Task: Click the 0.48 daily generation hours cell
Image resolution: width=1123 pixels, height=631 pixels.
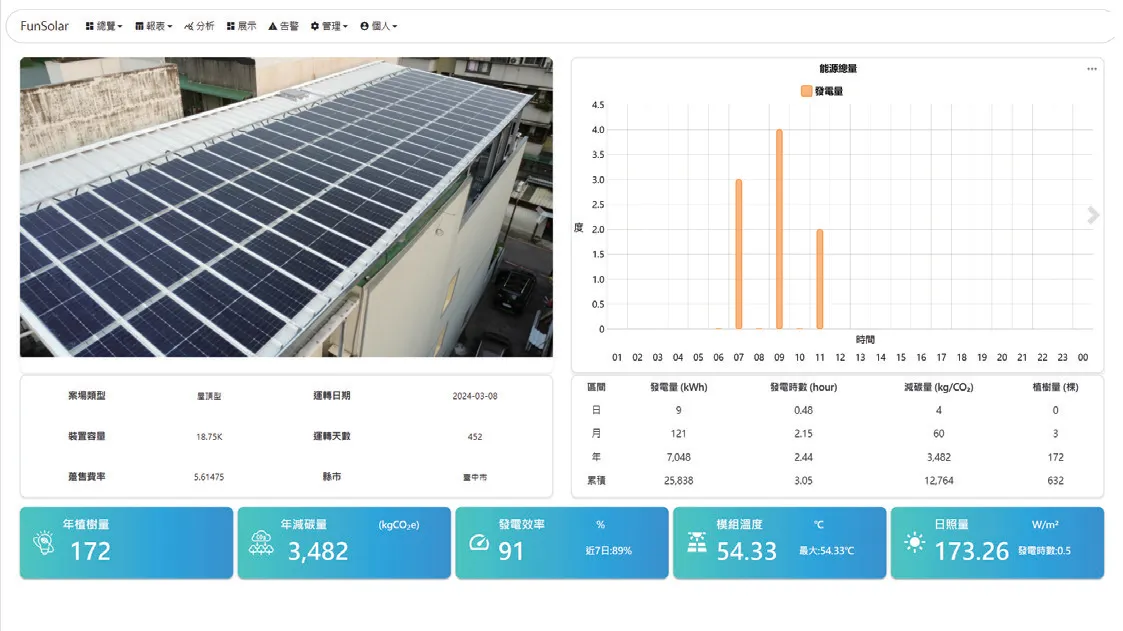Action: (x=804, y=410)
